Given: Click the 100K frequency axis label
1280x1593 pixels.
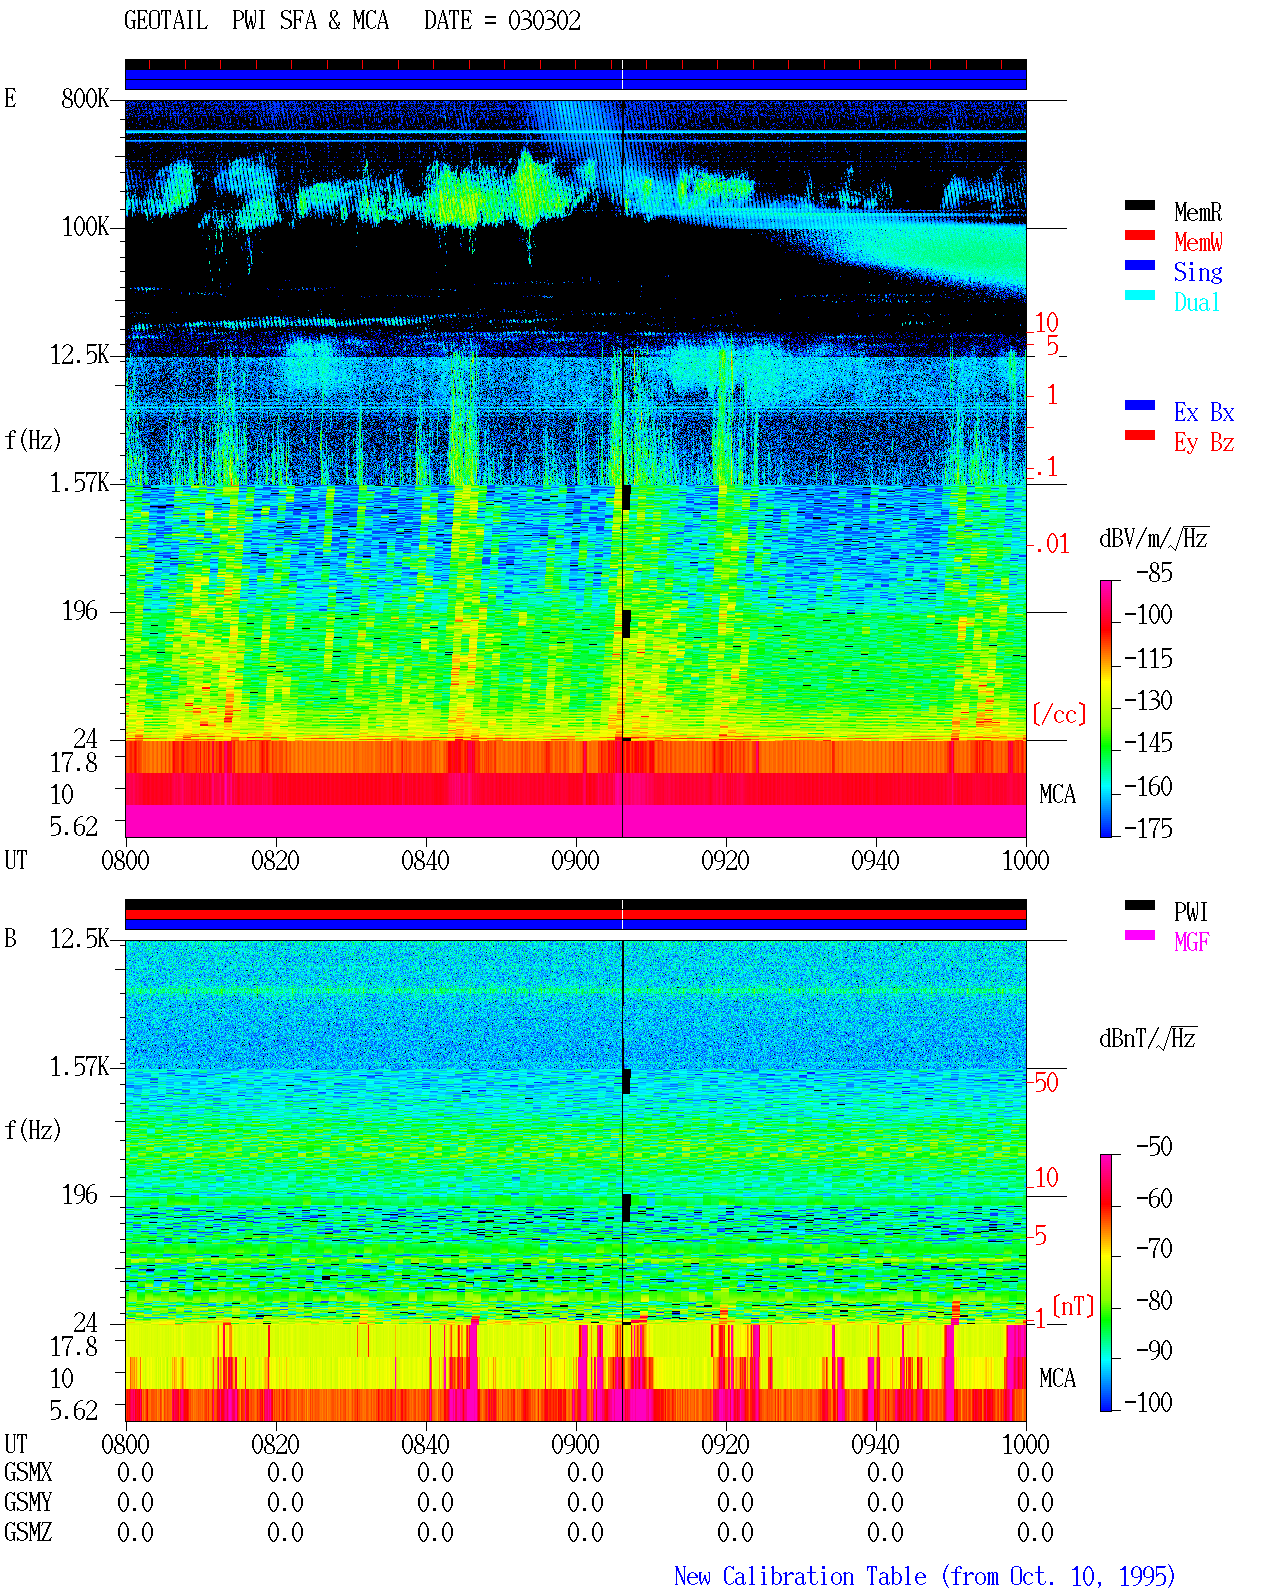Looking at the screenshot, I should (x=85, y=226).
